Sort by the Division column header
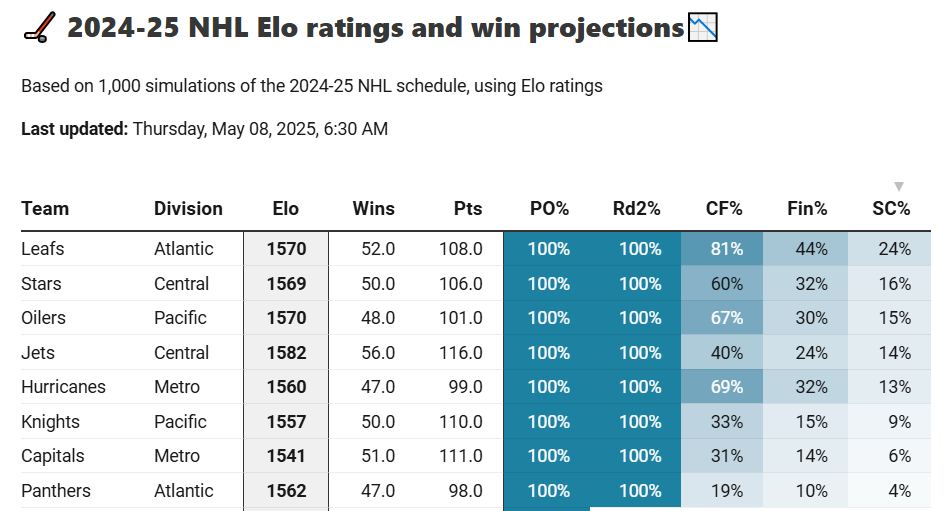The width and height of the screenshot is (949, 511). pos(188,209)
